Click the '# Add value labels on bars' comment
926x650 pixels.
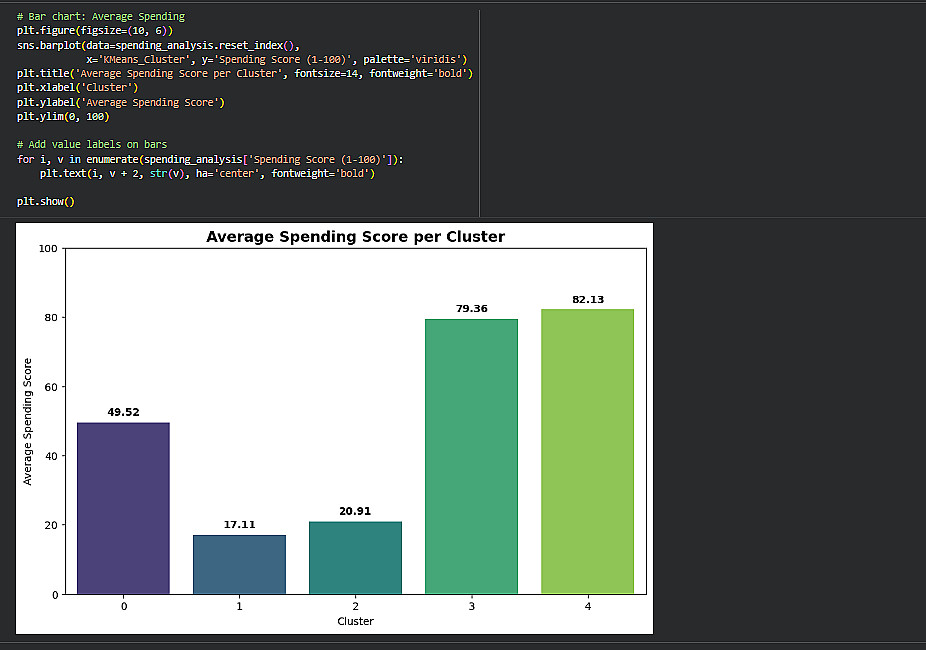coord(91,145)
